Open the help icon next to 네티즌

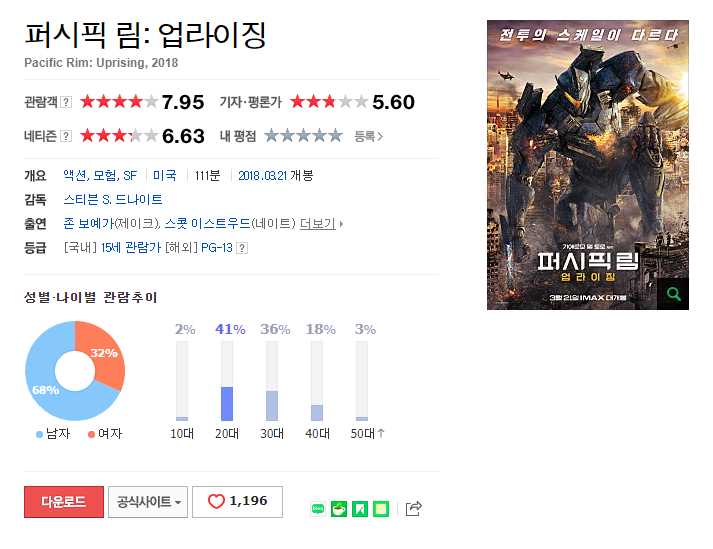pos(66,136)
